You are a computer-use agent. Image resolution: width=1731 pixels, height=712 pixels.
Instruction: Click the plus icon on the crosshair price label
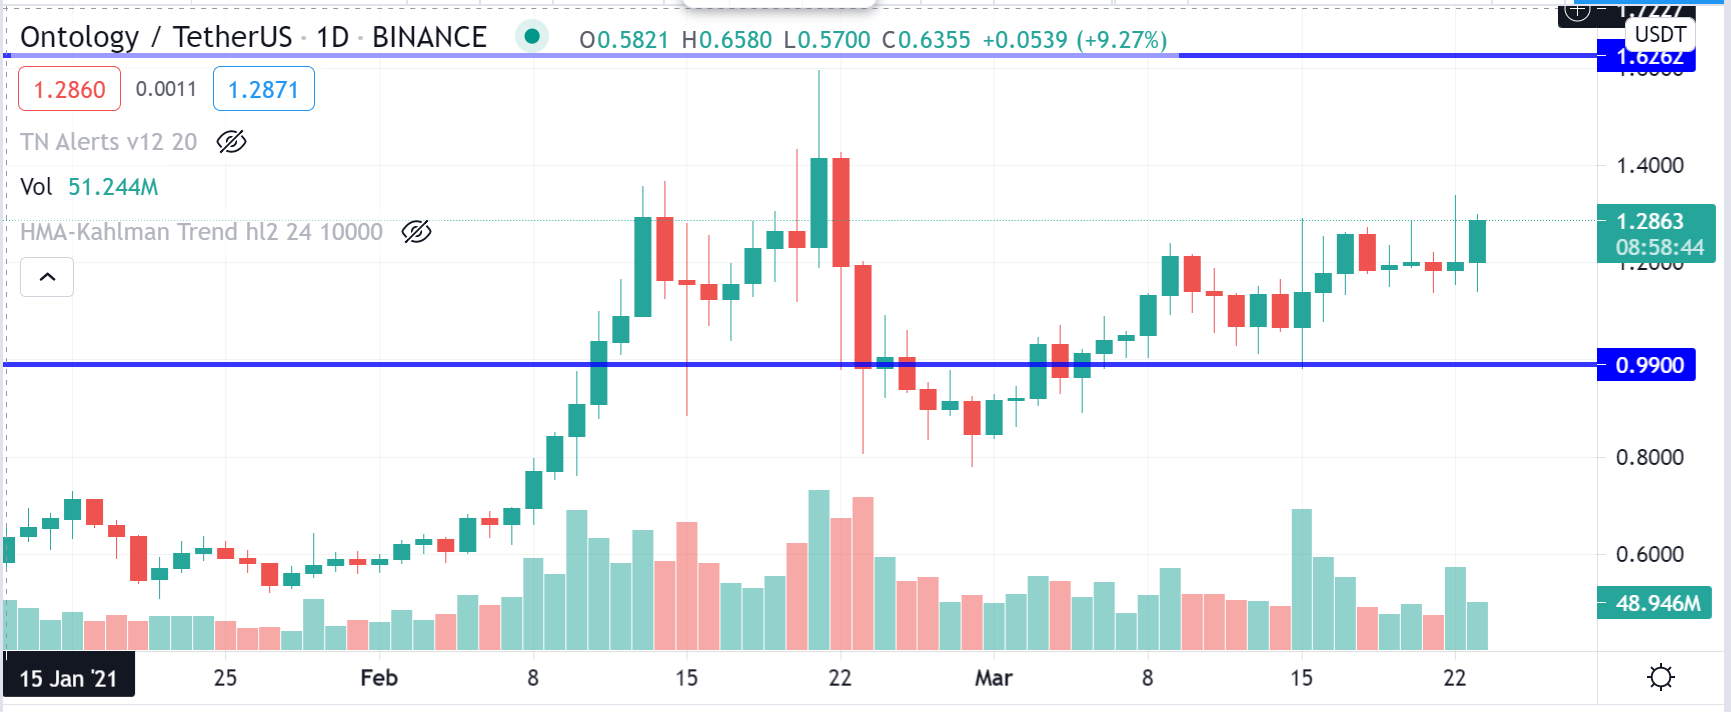(x=1577, y=11)
